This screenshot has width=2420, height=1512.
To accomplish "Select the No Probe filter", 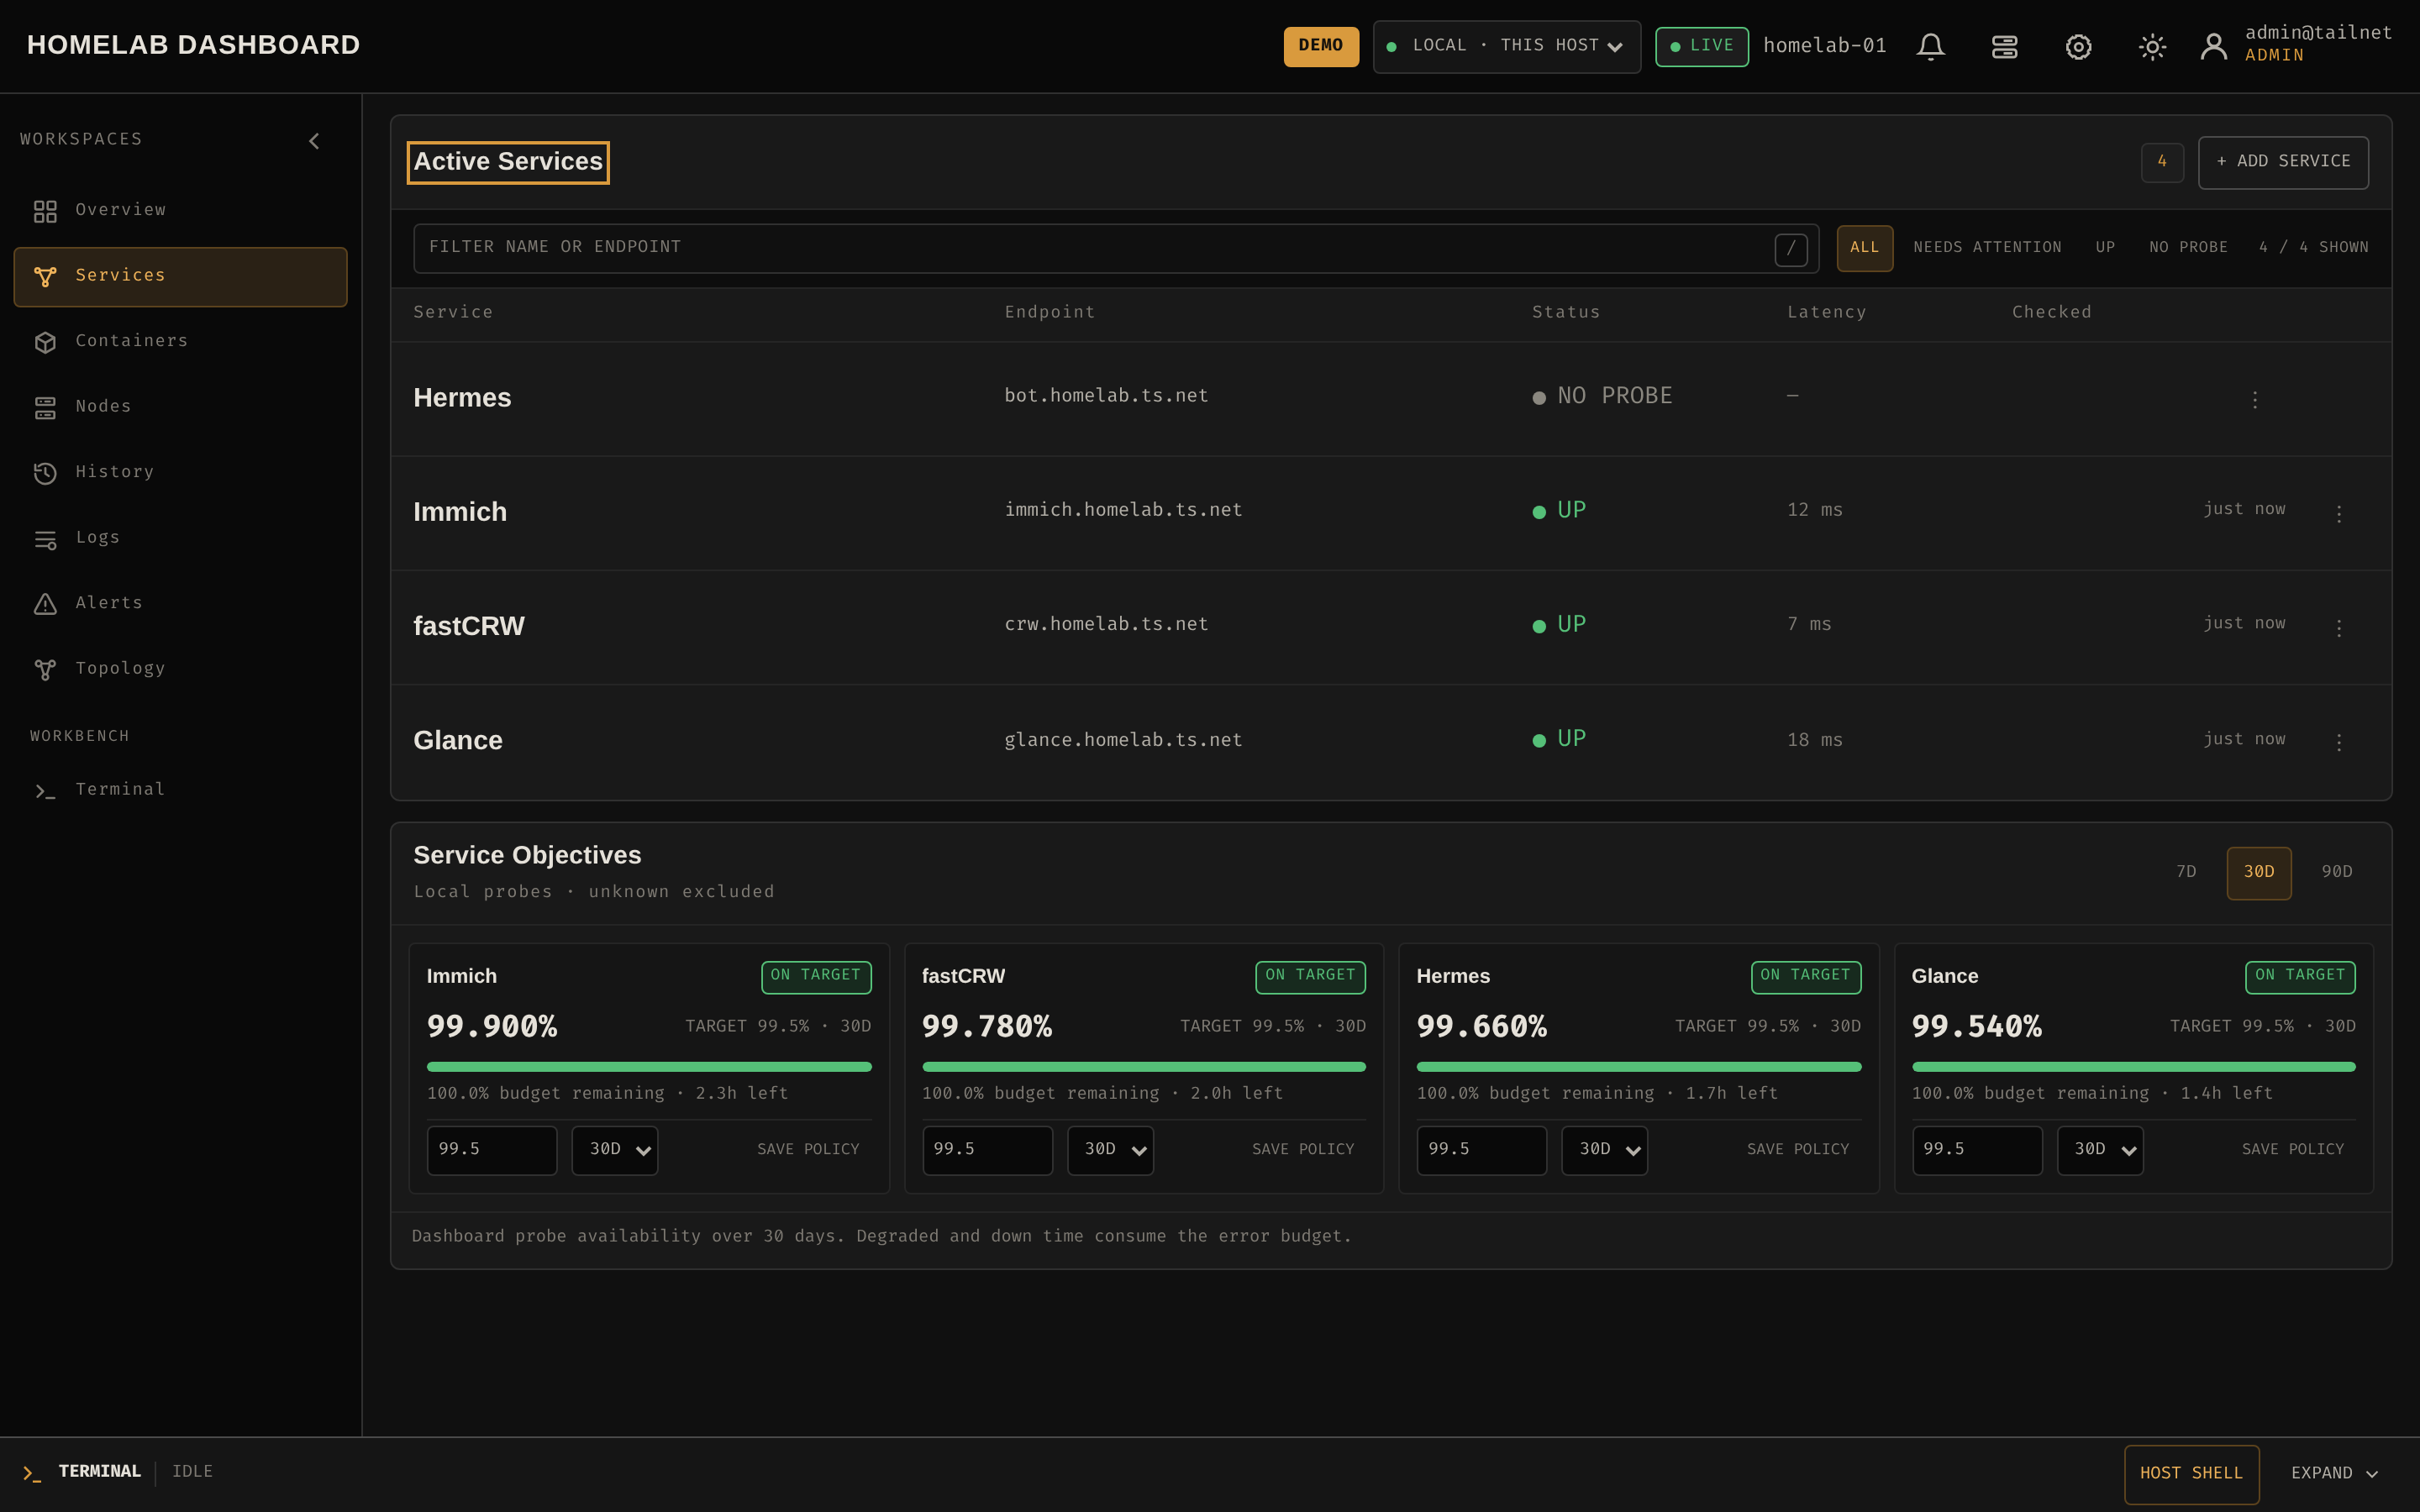I will pos(2188,248).
